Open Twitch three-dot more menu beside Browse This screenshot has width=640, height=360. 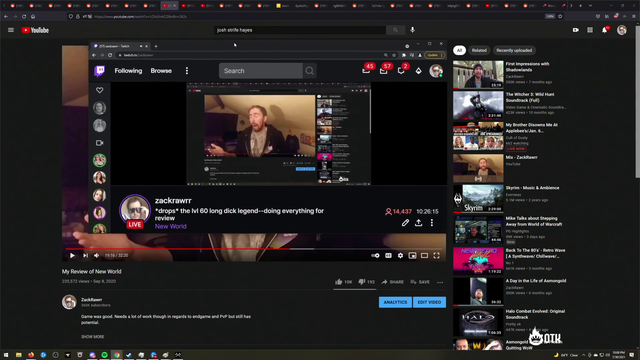pos(187,71)
